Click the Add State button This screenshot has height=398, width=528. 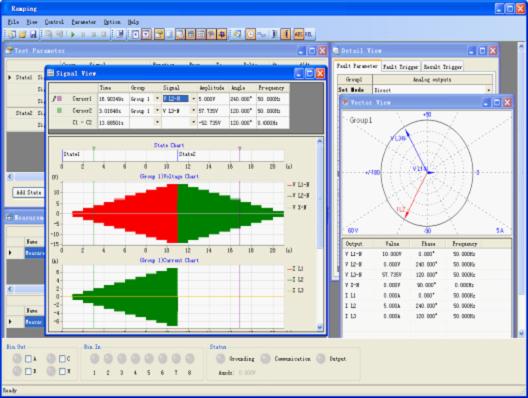point(29,193)
